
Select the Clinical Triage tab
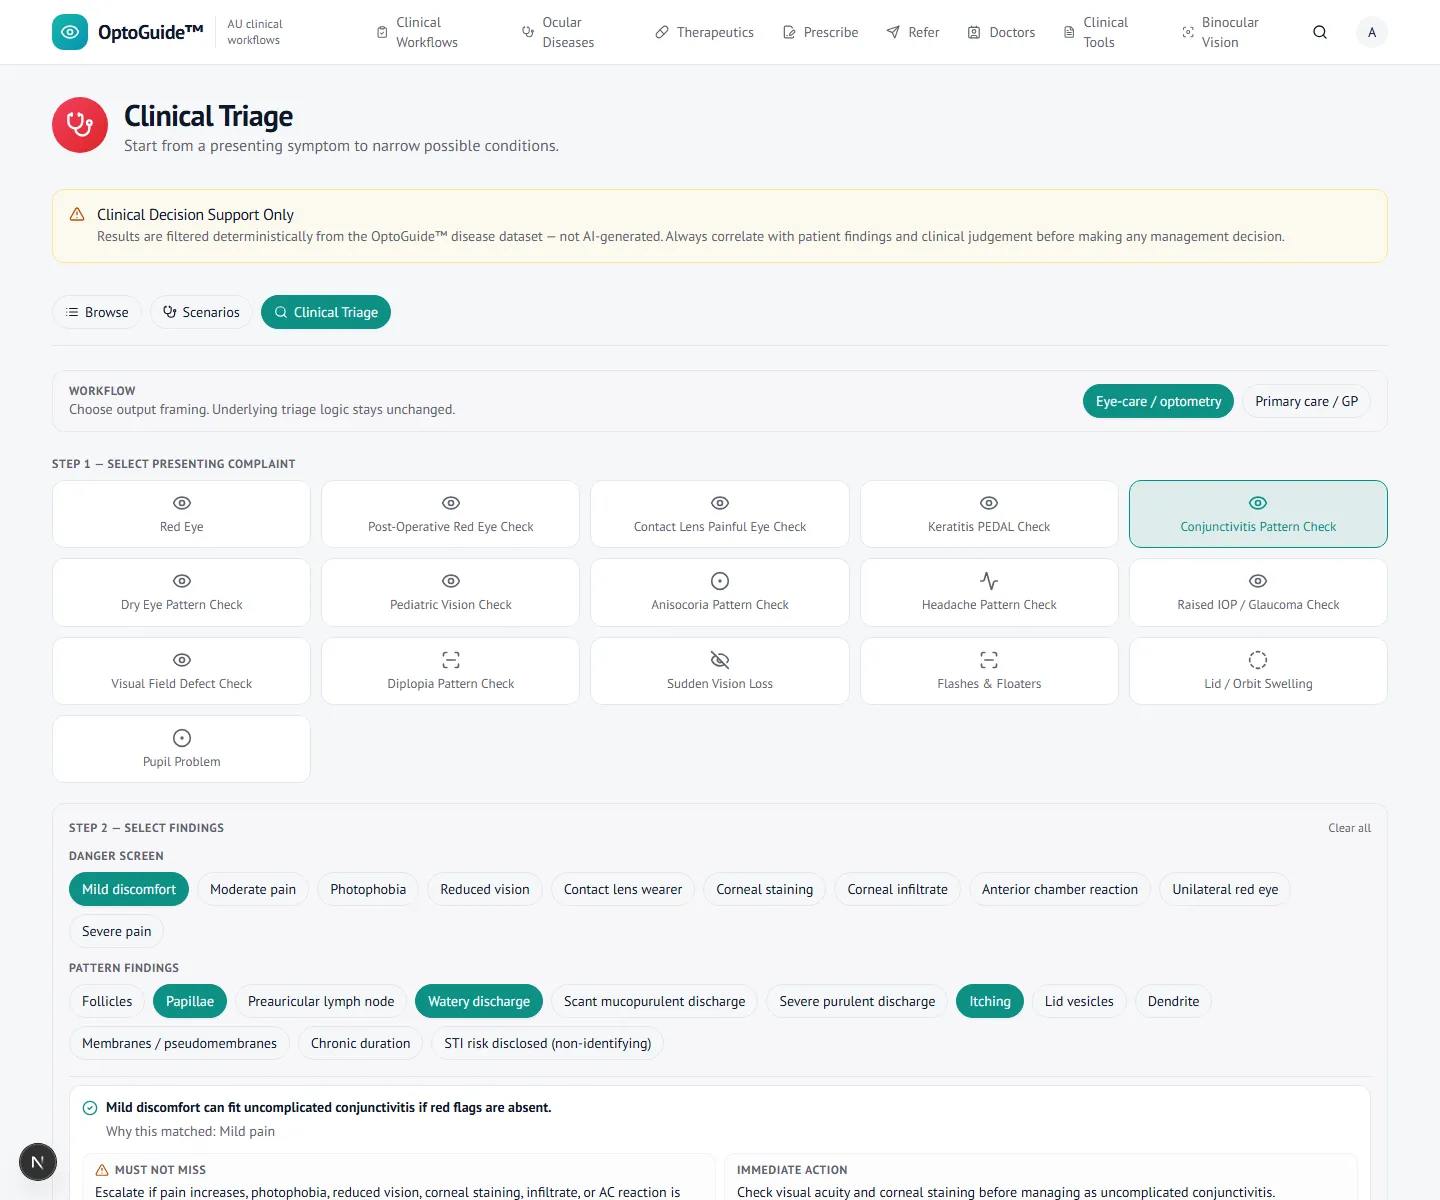(326, 312)
